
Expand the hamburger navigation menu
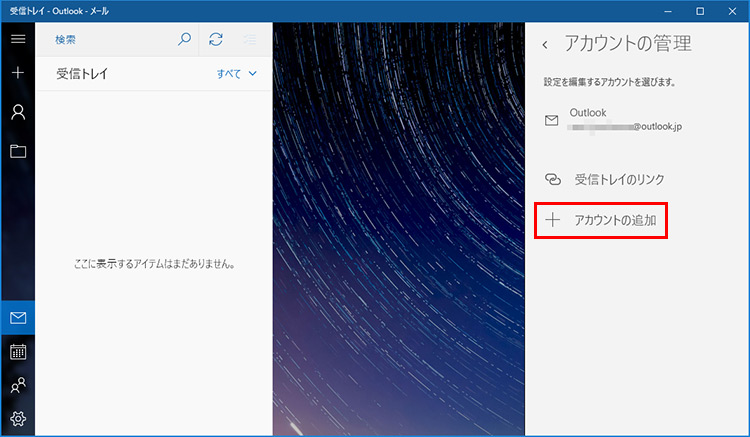pyautogui.click(x=17, y=39)
